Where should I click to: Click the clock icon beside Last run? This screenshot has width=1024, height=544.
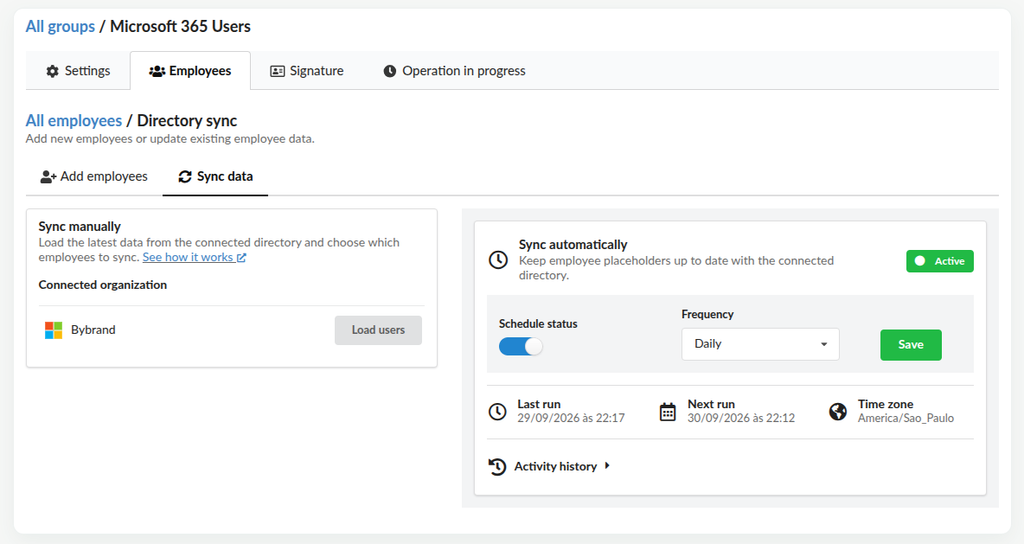coord(498,411)
